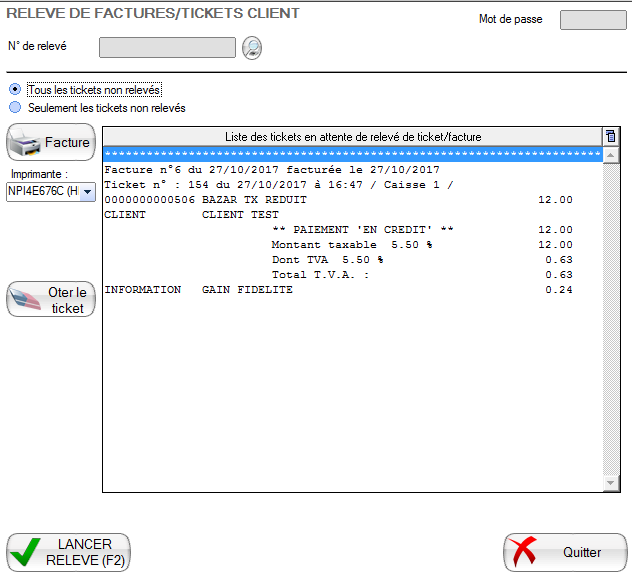Launch the relevé with green checkmark button
The height and width of the screenshot is (575, 632).
(x=68, y=552)
